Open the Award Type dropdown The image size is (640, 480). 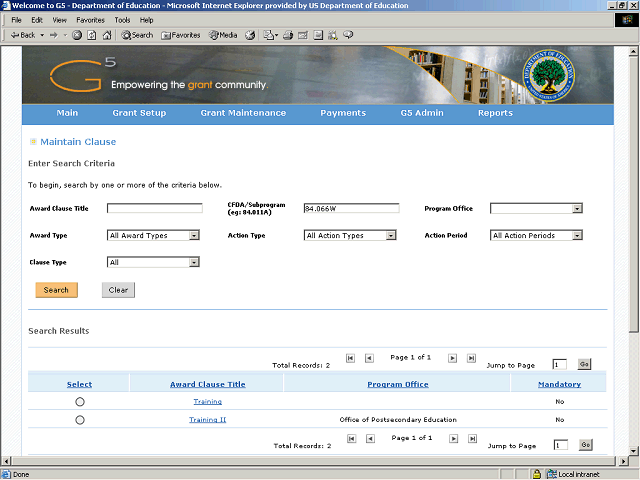[153, 236]
